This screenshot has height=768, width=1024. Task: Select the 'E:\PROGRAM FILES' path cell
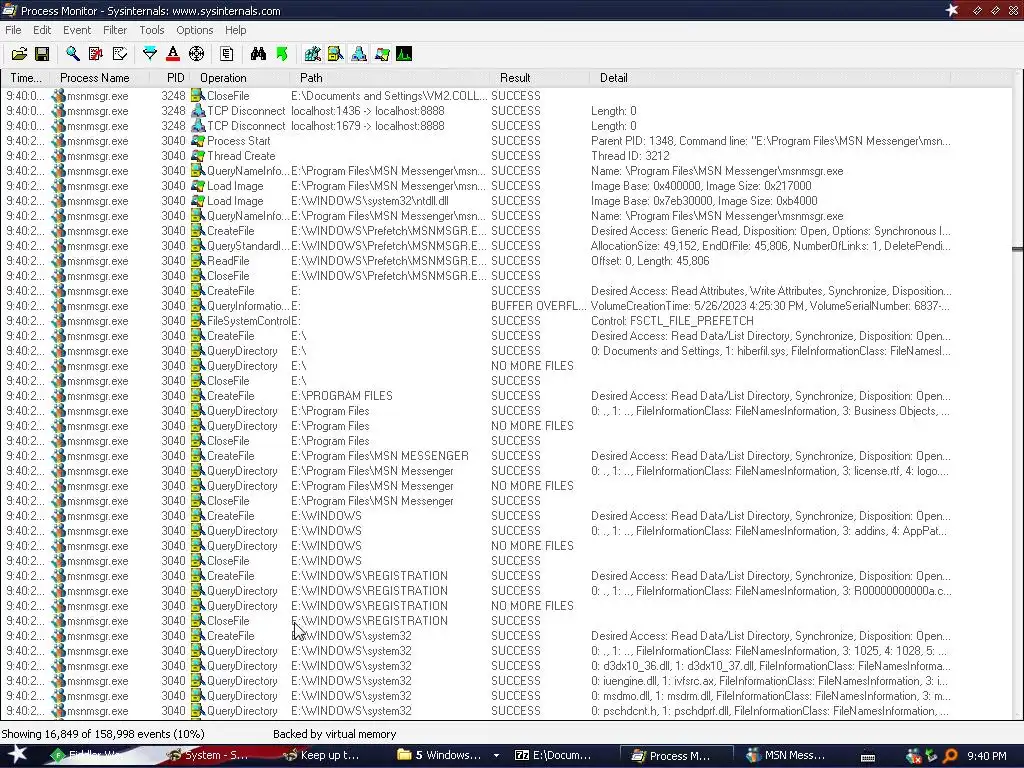click(342, 396)
